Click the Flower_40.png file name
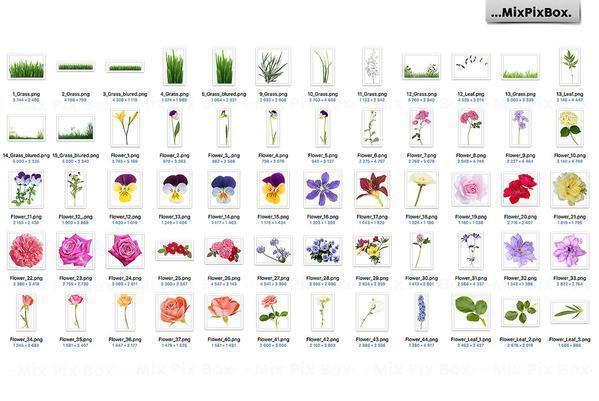 pos(224,339)
